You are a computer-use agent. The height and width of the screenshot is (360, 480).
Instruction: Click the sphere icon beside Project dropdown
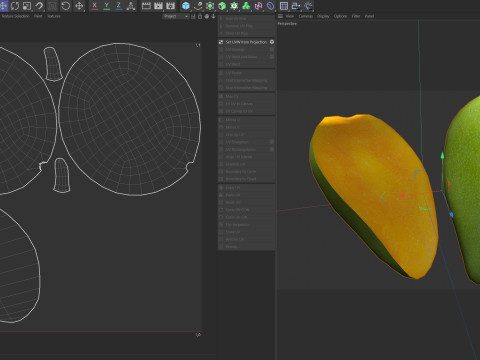207,16
